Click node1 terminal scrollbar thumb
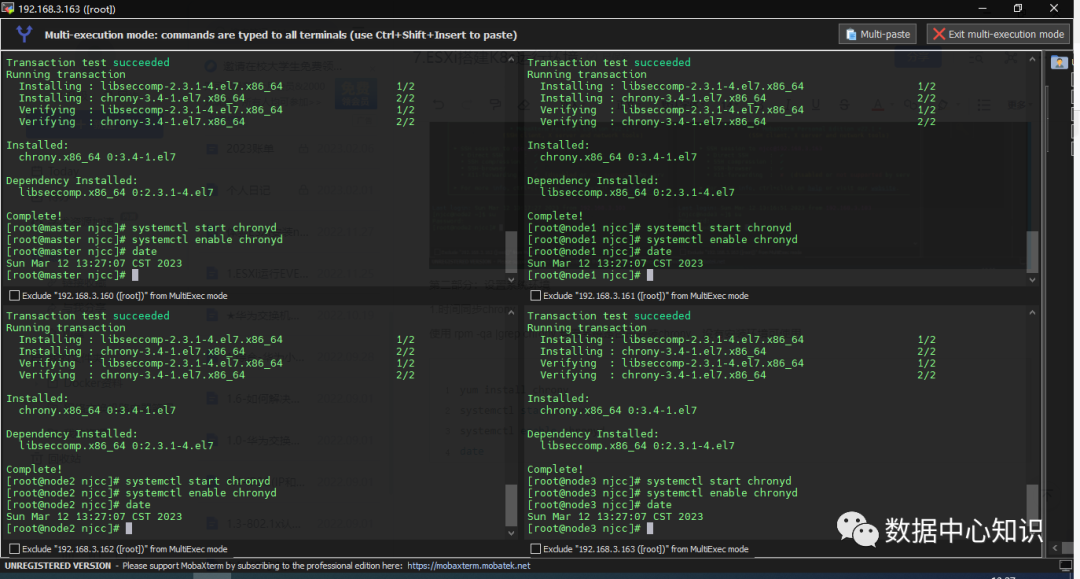The width and height of the screenshot is (1080, 579). click(1032, 250)
